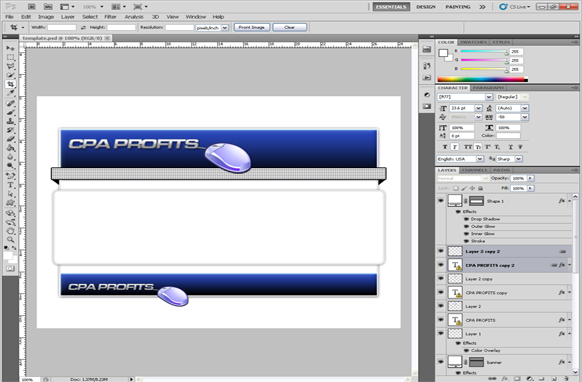Select the Quick Selection tool
The height and width of the screenshot is (382, 582).
point(10,75)
